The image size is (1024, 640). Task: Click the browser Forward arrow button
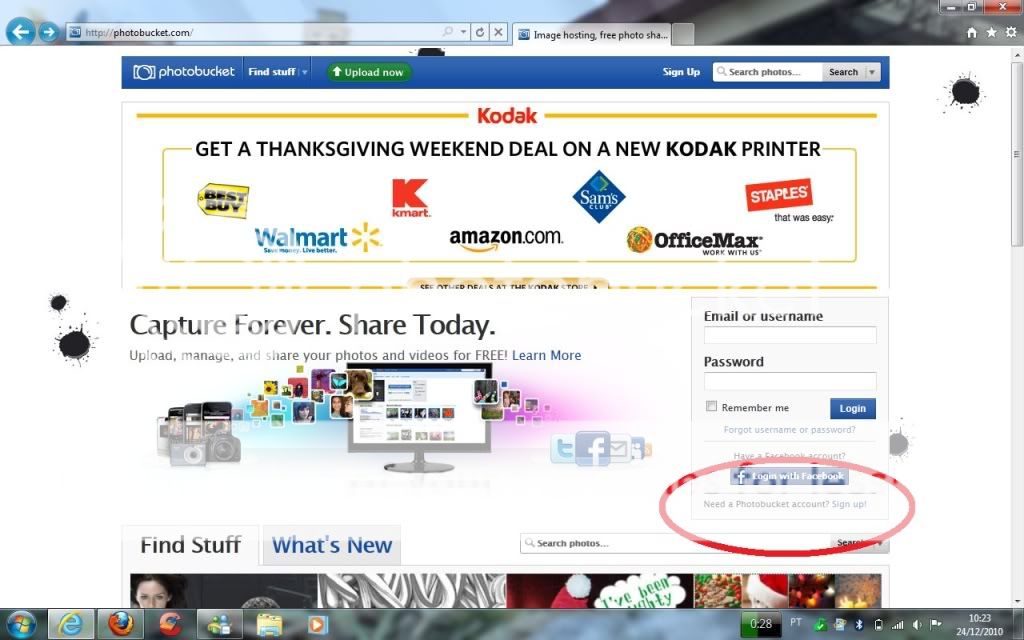click(x=49, y=32)
